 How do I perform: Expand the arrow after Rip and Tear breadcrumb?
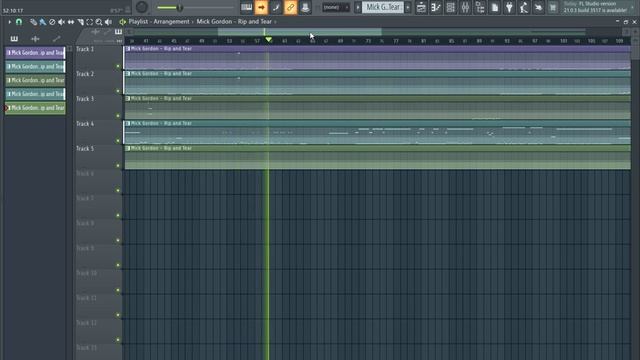pyautogui.click(x=276, y=22)
